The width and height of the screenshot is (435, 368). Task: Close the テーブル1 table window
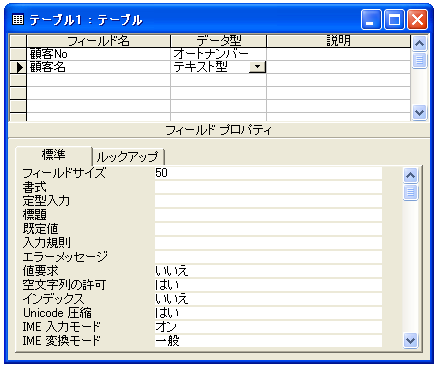(417, 20)
